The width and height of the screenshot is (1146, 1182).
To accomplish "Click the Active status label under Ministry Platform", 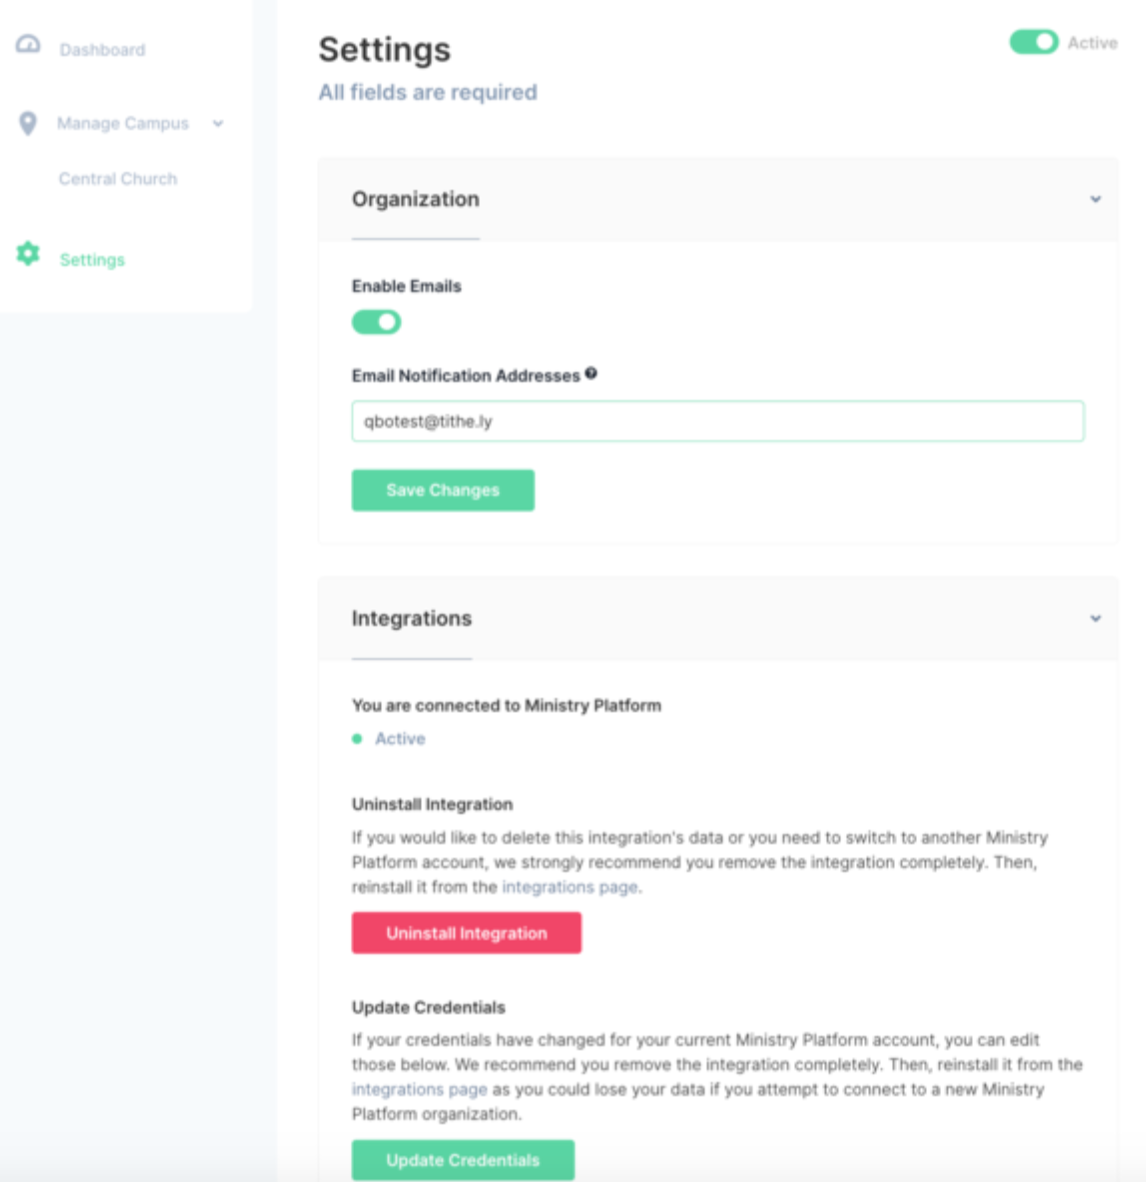I will click(x=400, y=738).
